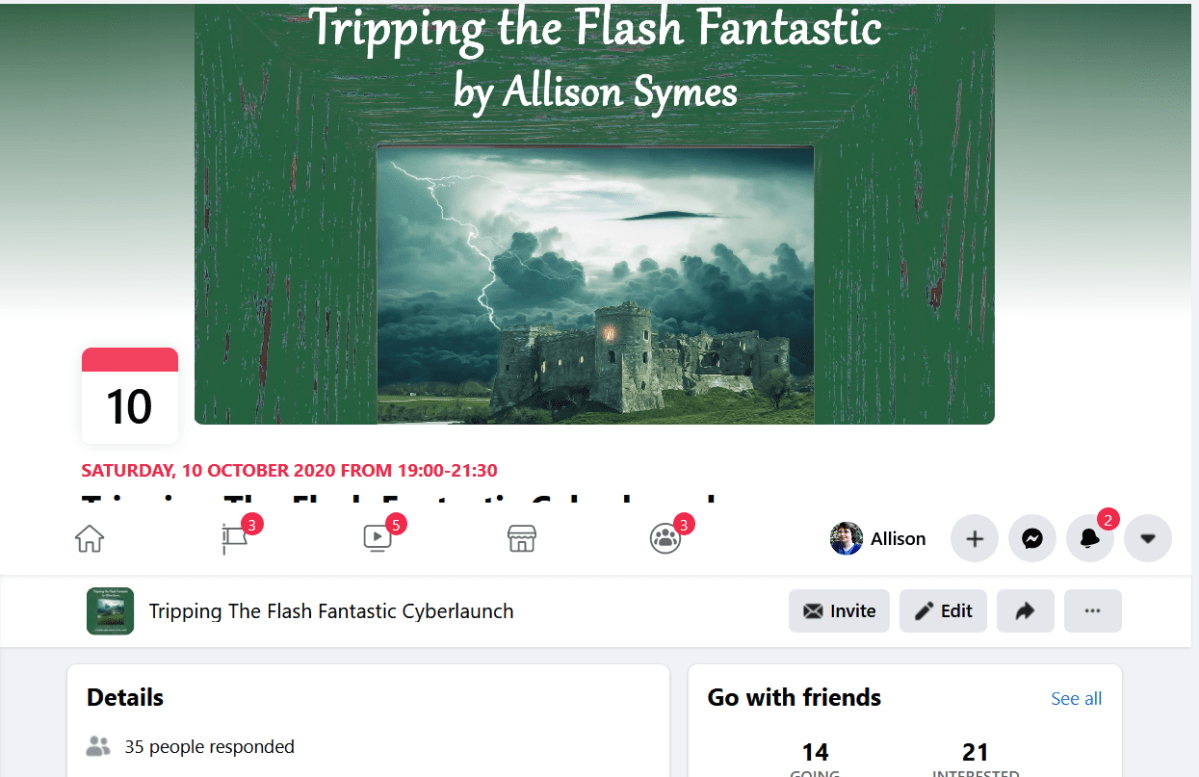The image size is (1199, 777).
Task: Open the event more options ellipsis
Action: (1093, 610)
